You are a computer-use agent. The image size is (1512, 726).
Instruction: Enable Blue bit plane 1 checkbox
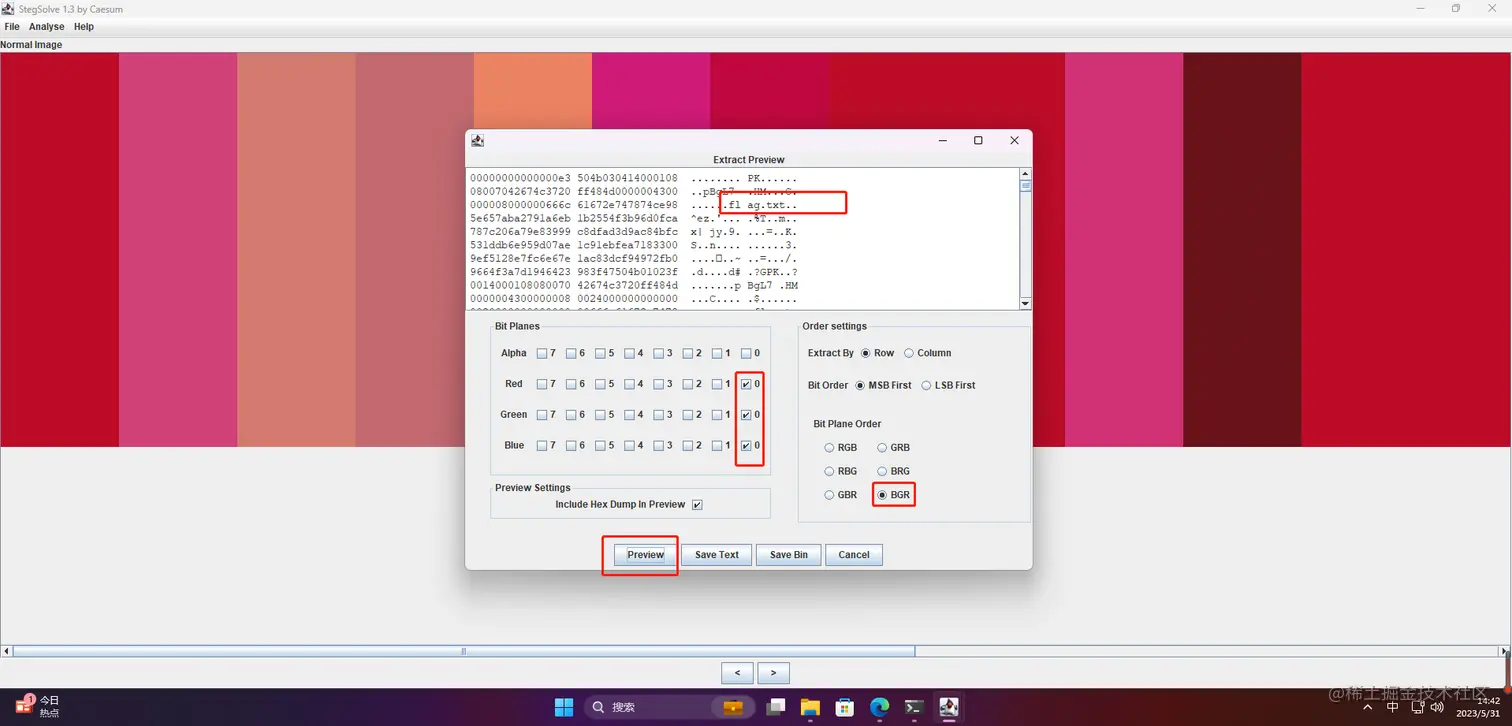pos(717,445)
